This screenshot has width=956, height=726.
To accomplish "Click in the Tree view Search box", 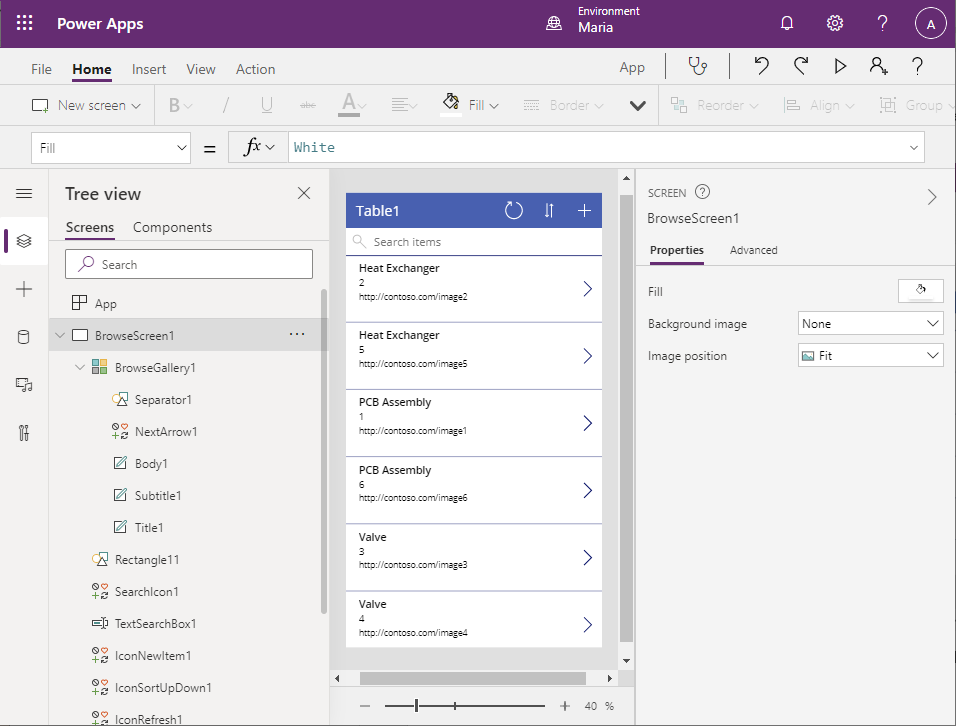I will click(189, 264).
